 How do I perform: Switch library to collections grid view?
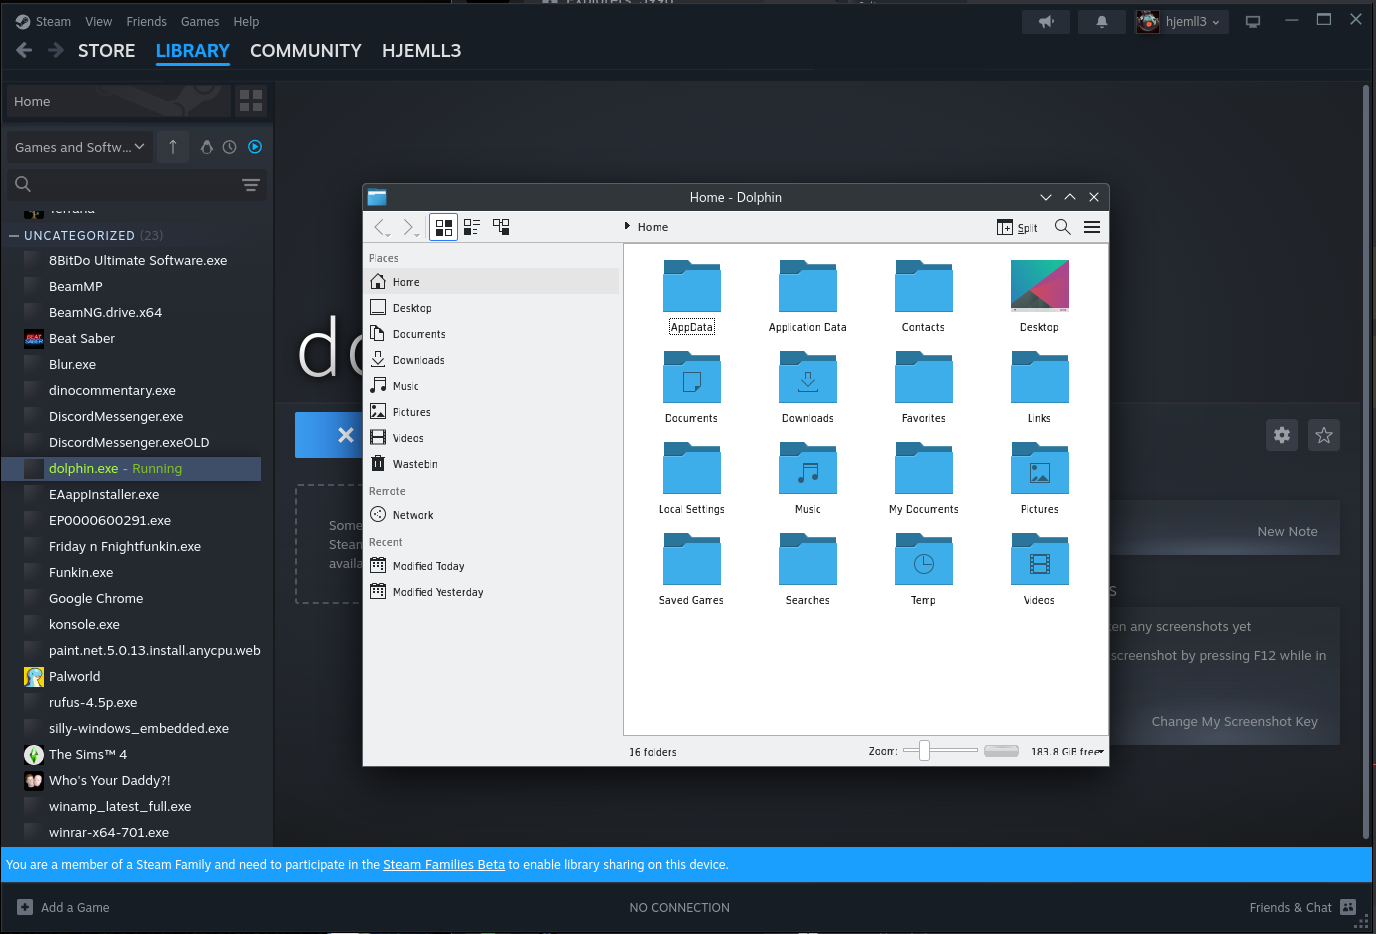pyautogui.click(x=251, y=101)
